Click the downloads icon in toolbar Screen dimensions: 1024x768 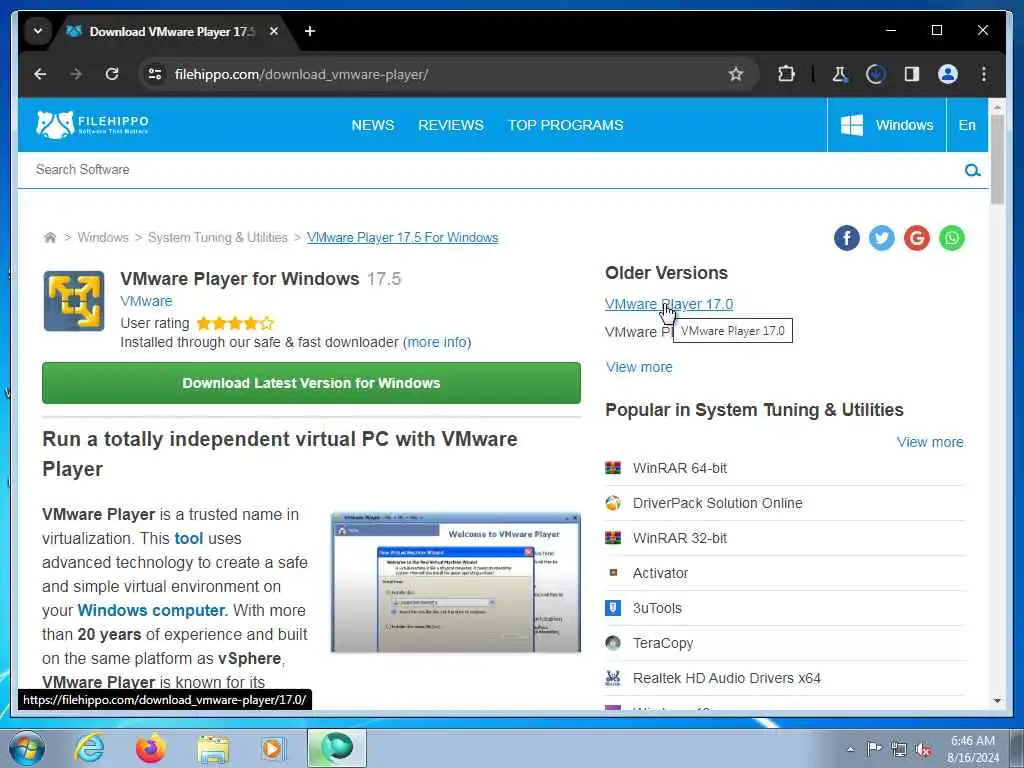(876, 74)
